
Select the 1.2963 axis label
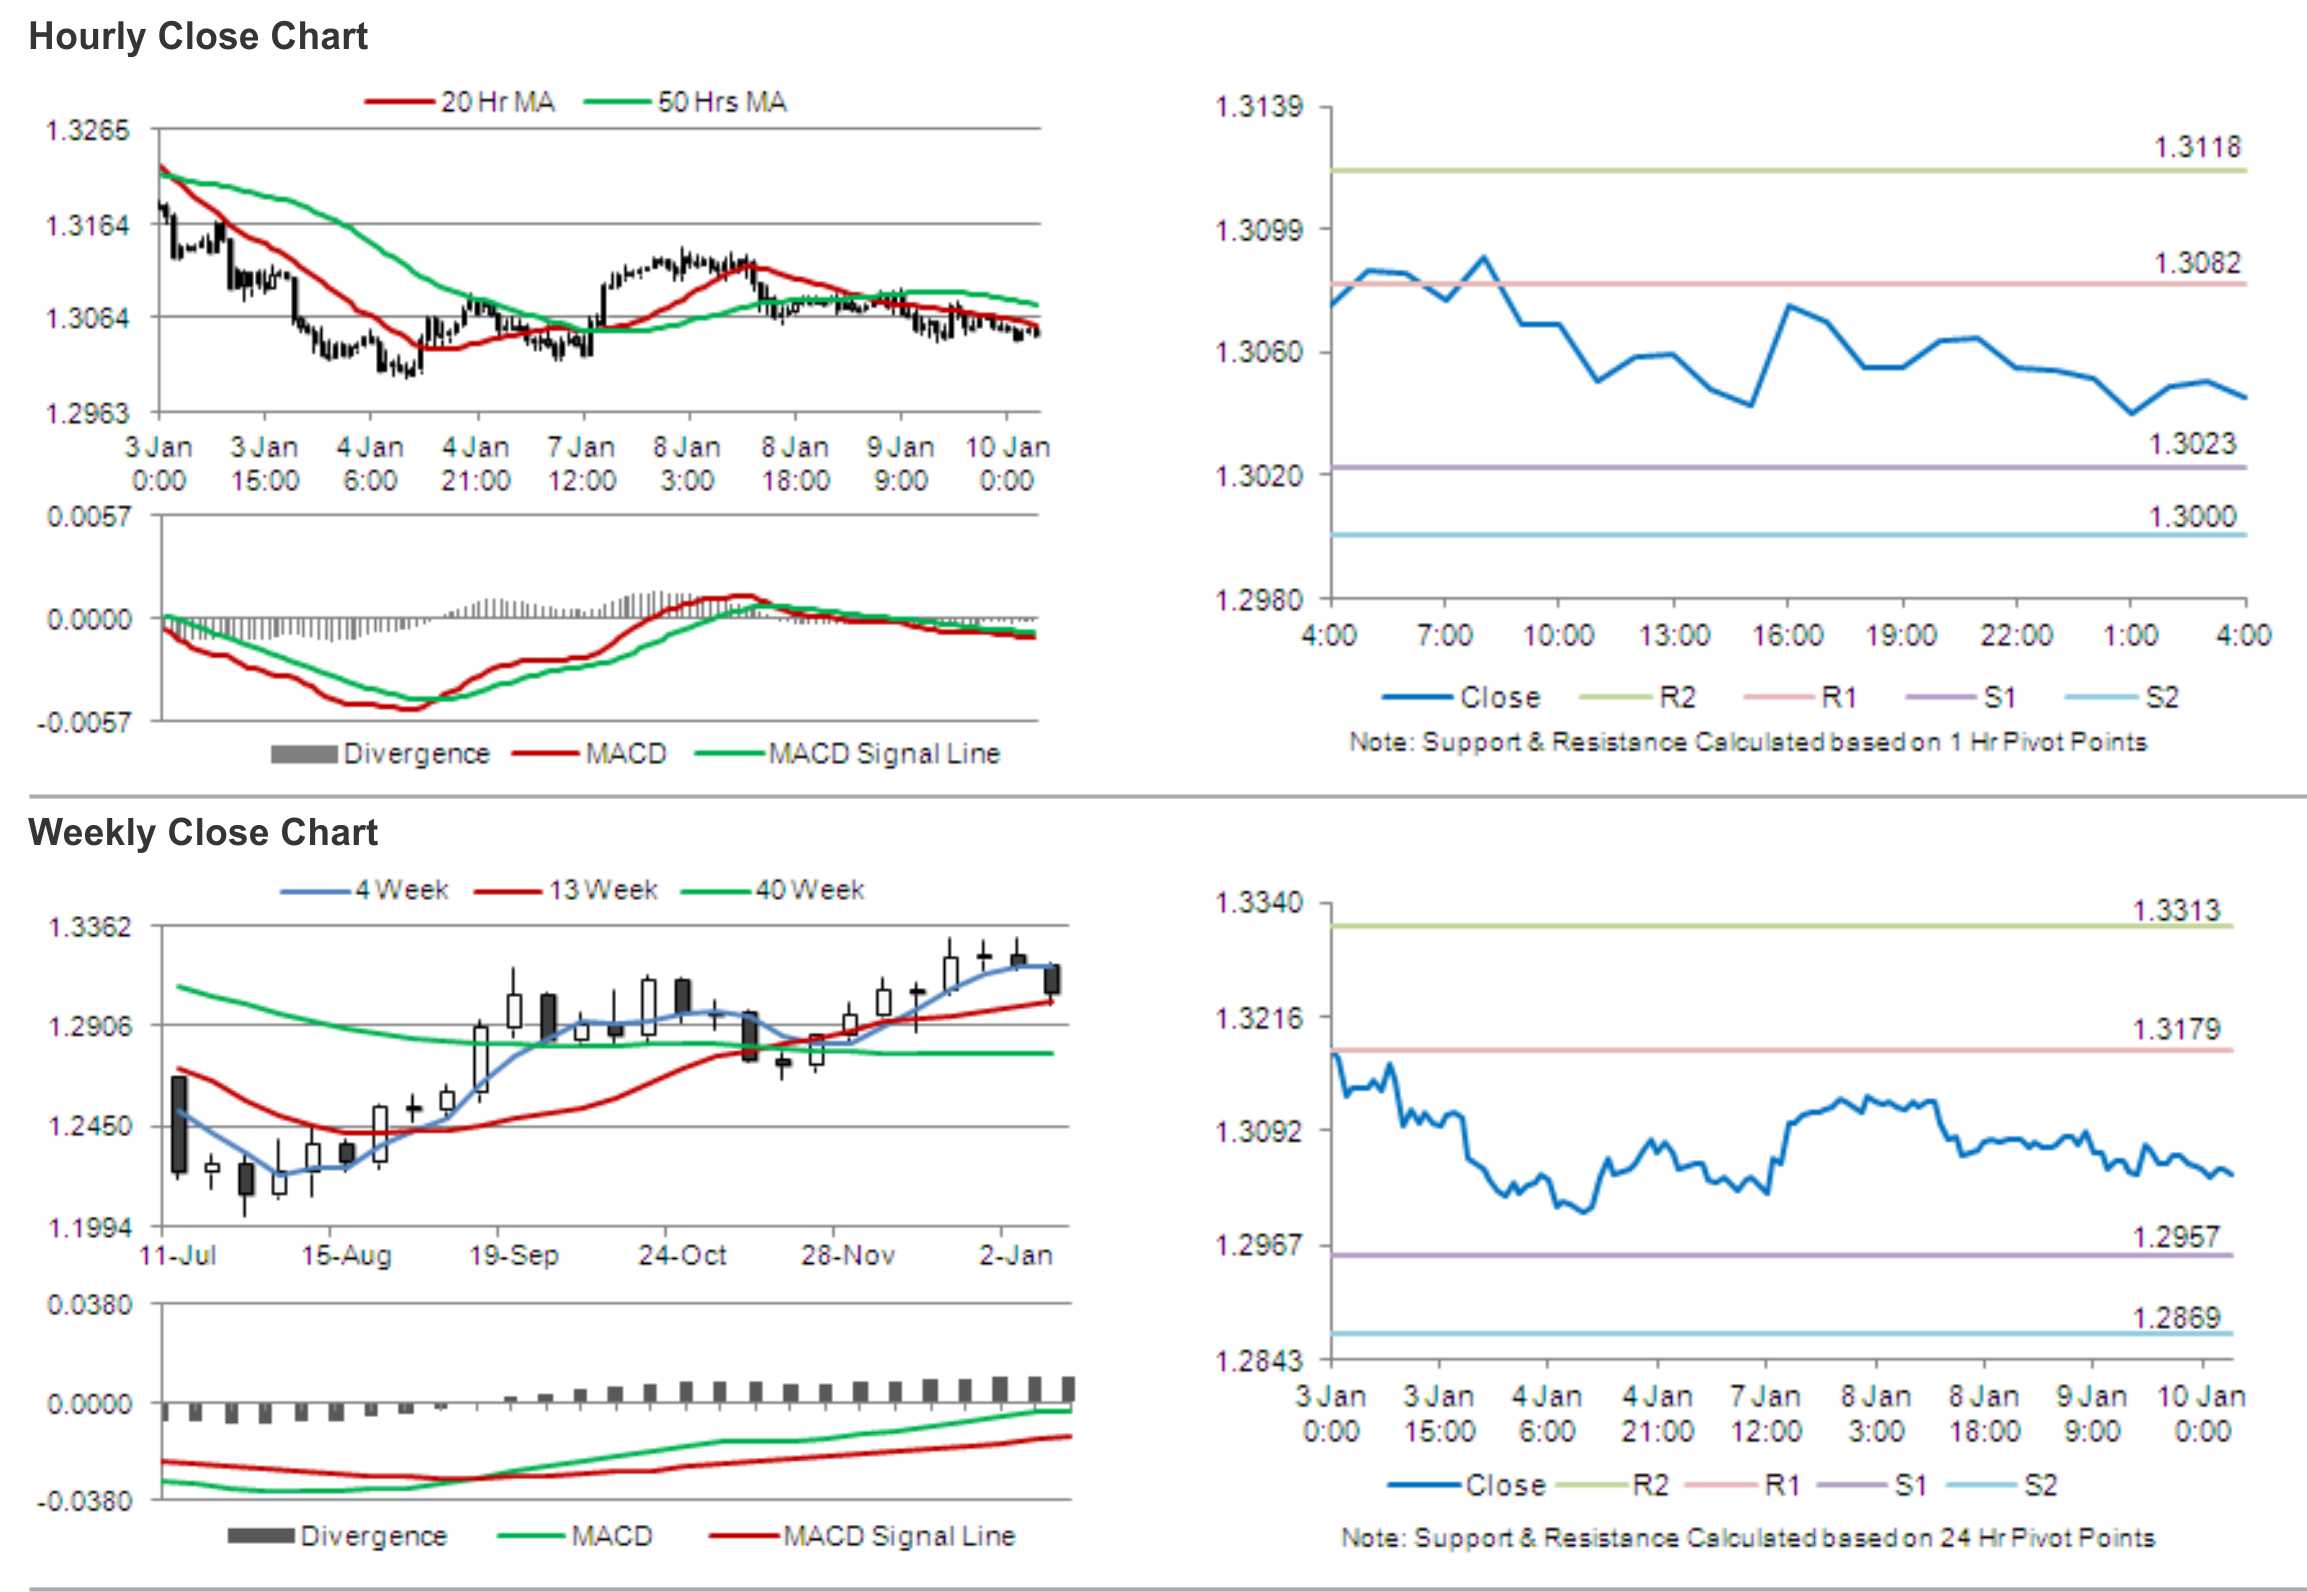pyautogui.click(x=88, y=414)
